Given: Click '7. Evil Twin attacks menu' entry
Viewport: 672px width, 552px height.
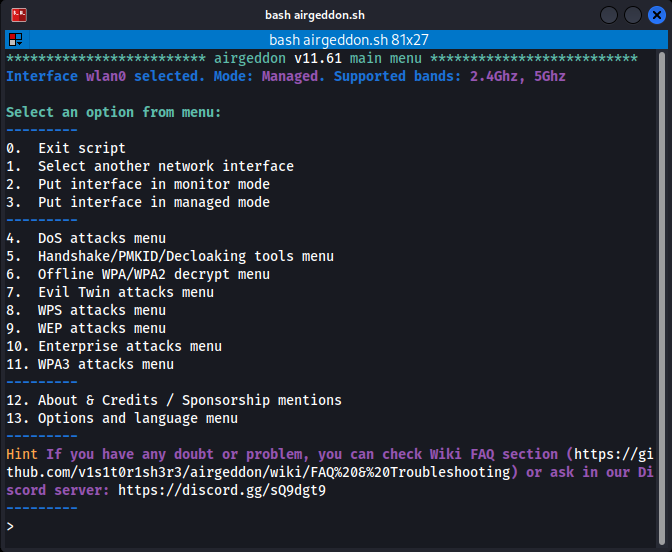Looking at the screenshot, I should [110, 292].
